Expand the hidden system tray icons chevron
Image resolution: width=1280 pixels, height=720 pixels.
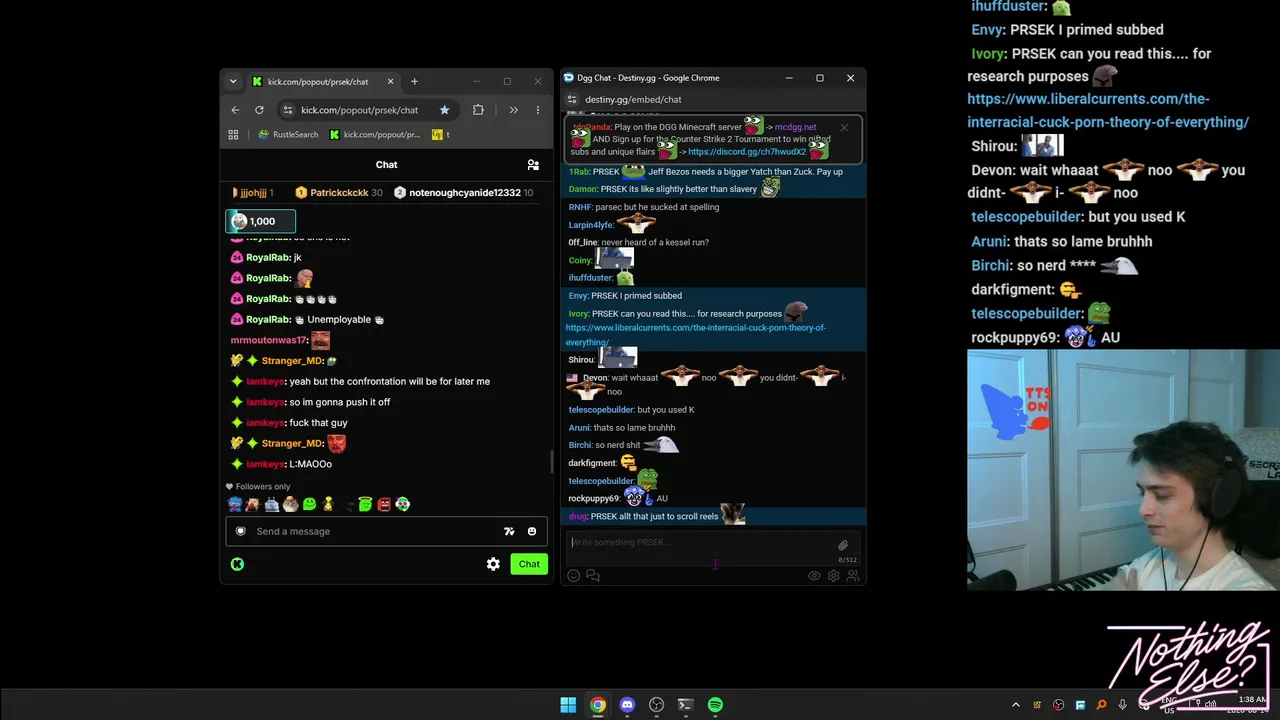(1016, 705)
